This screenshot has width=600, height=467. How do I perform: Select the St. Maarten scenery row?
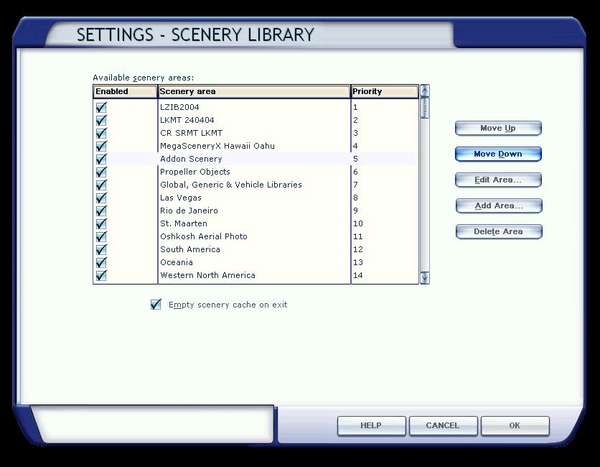(x=256, y=224)
